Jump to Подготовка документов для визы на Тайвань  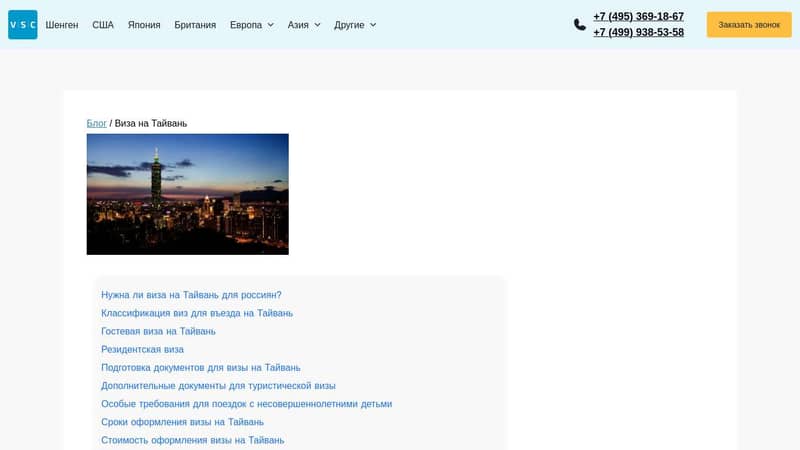click(x=201, y=368)
